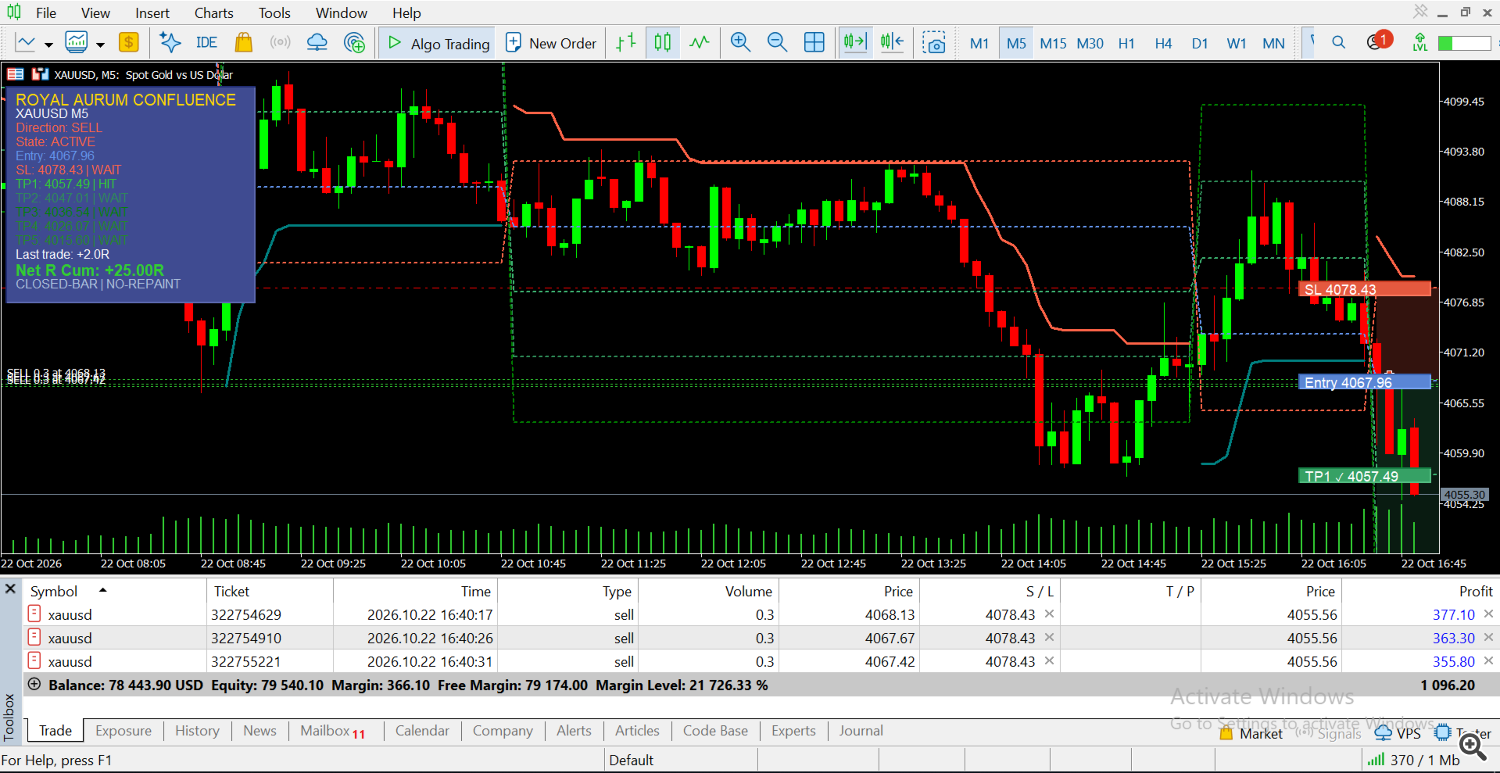
Task: Click the tile windows grid icon
Action: pos(814,42)
